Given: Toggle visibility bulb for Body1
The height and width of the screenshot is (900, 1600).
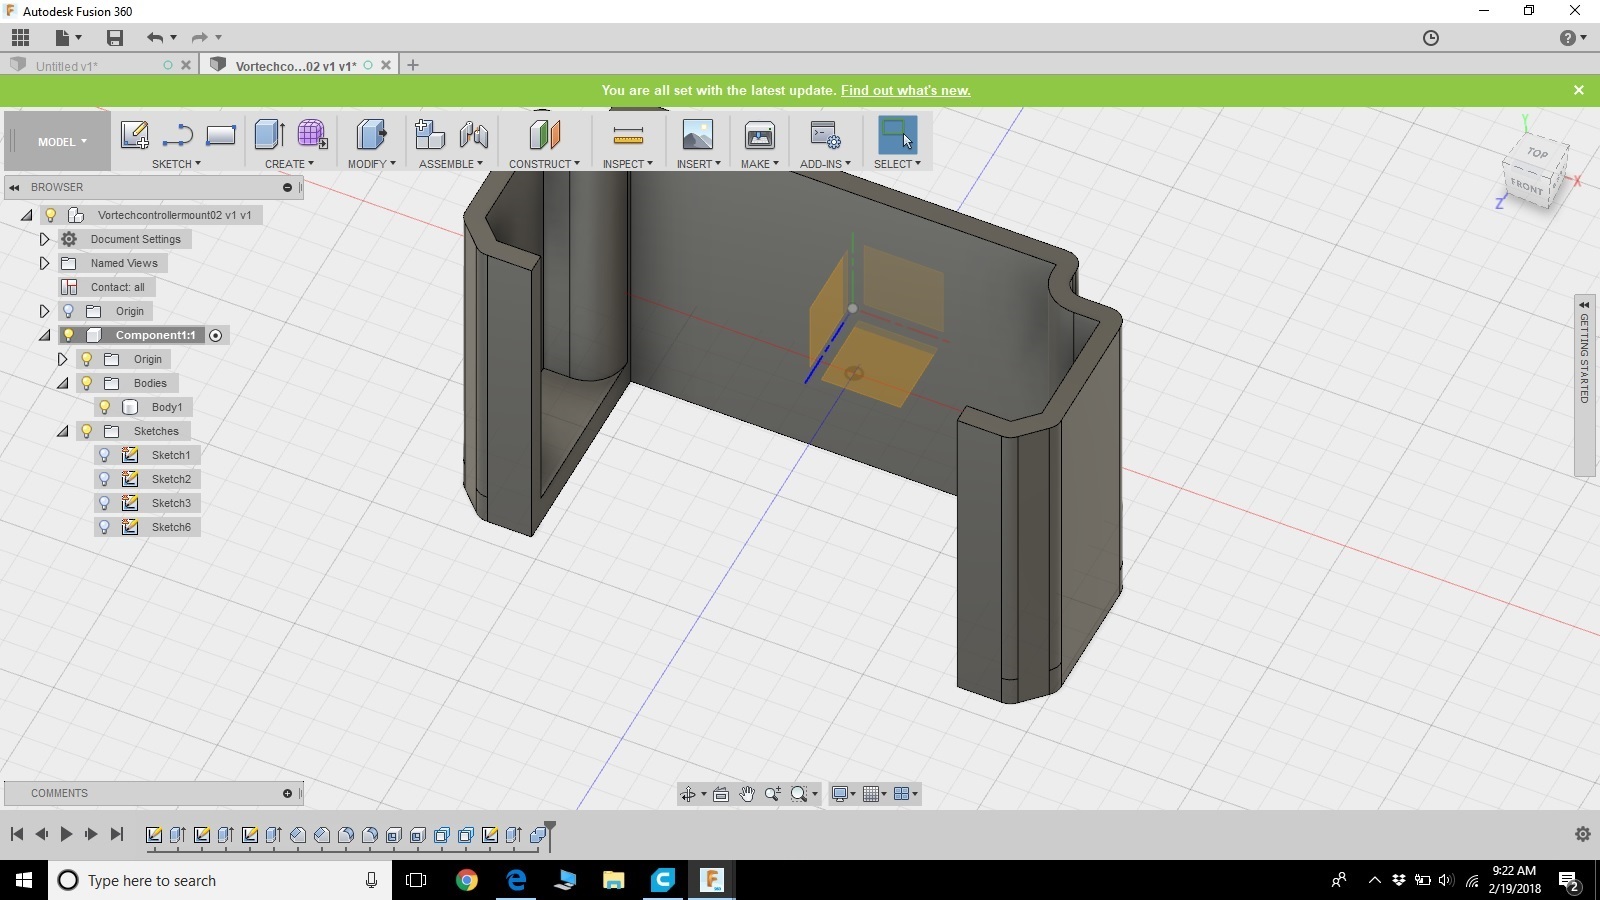Looking at the screenshot, I should 104,407.
